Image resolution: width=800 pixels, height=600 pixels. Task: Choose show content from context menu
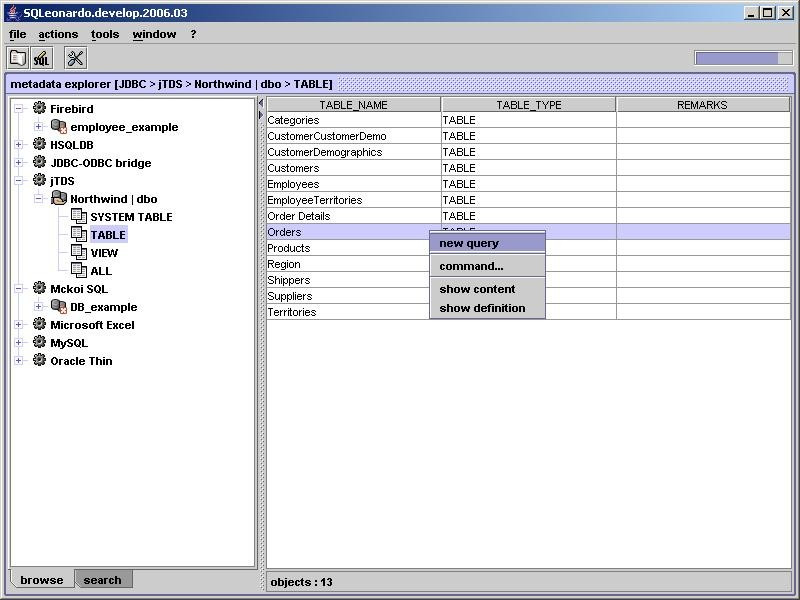click(487, 289)
